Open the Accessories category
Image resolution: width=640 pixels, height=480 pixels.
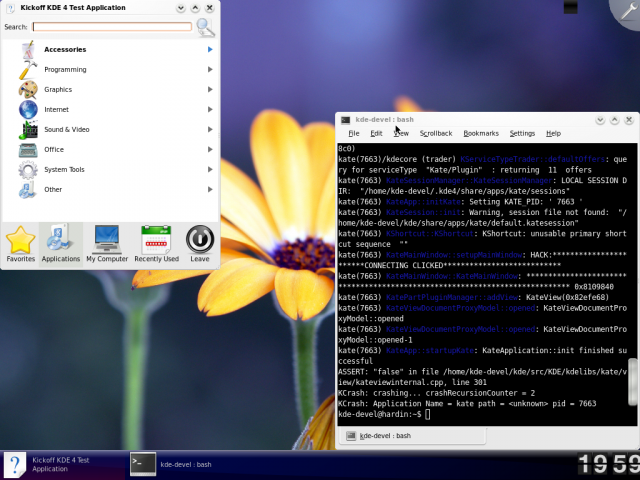coord(65,49)
